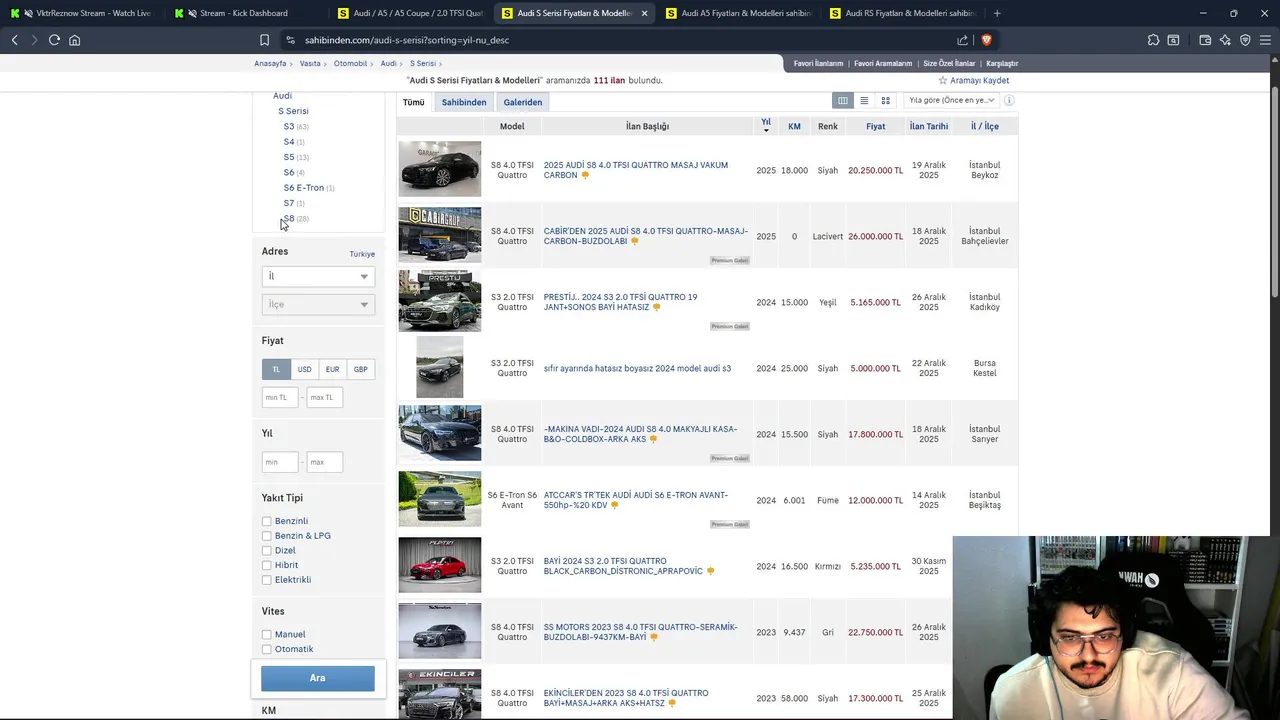Viewport: 1280px width, 720px height.
Task: Unmute VktrReznow Stream tab audio icon
Action: pyautogui.click(x=29, y=13)
